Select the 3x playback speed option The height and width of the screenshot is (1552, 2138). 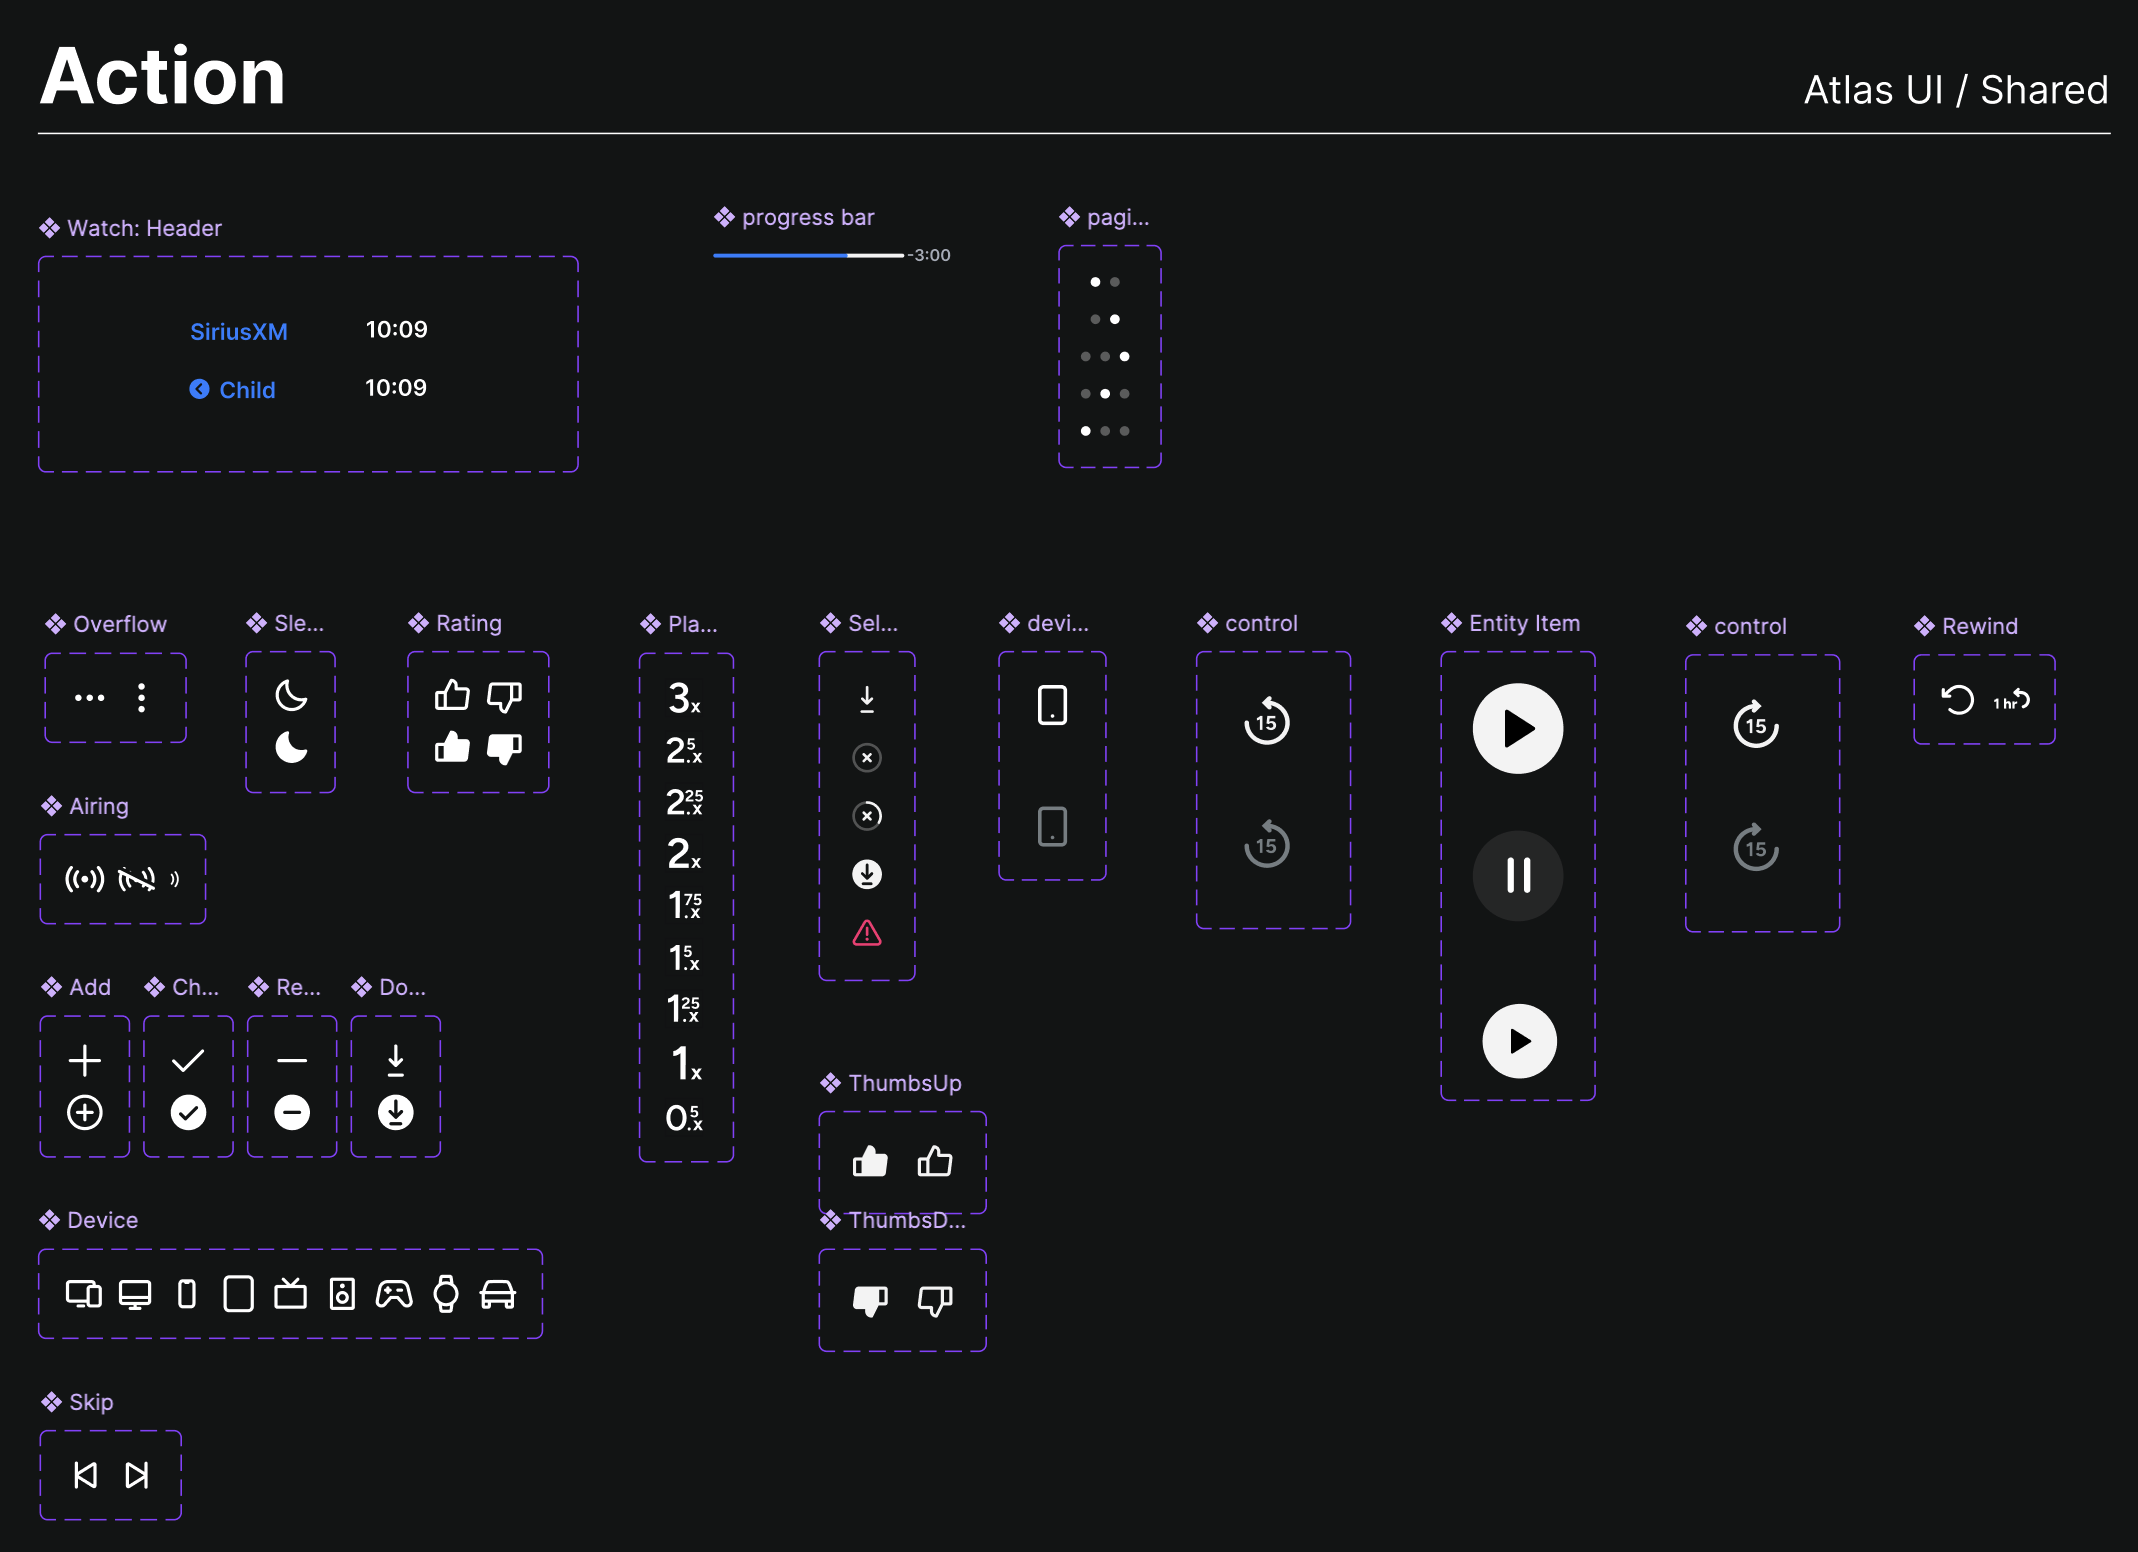(685, 698)
